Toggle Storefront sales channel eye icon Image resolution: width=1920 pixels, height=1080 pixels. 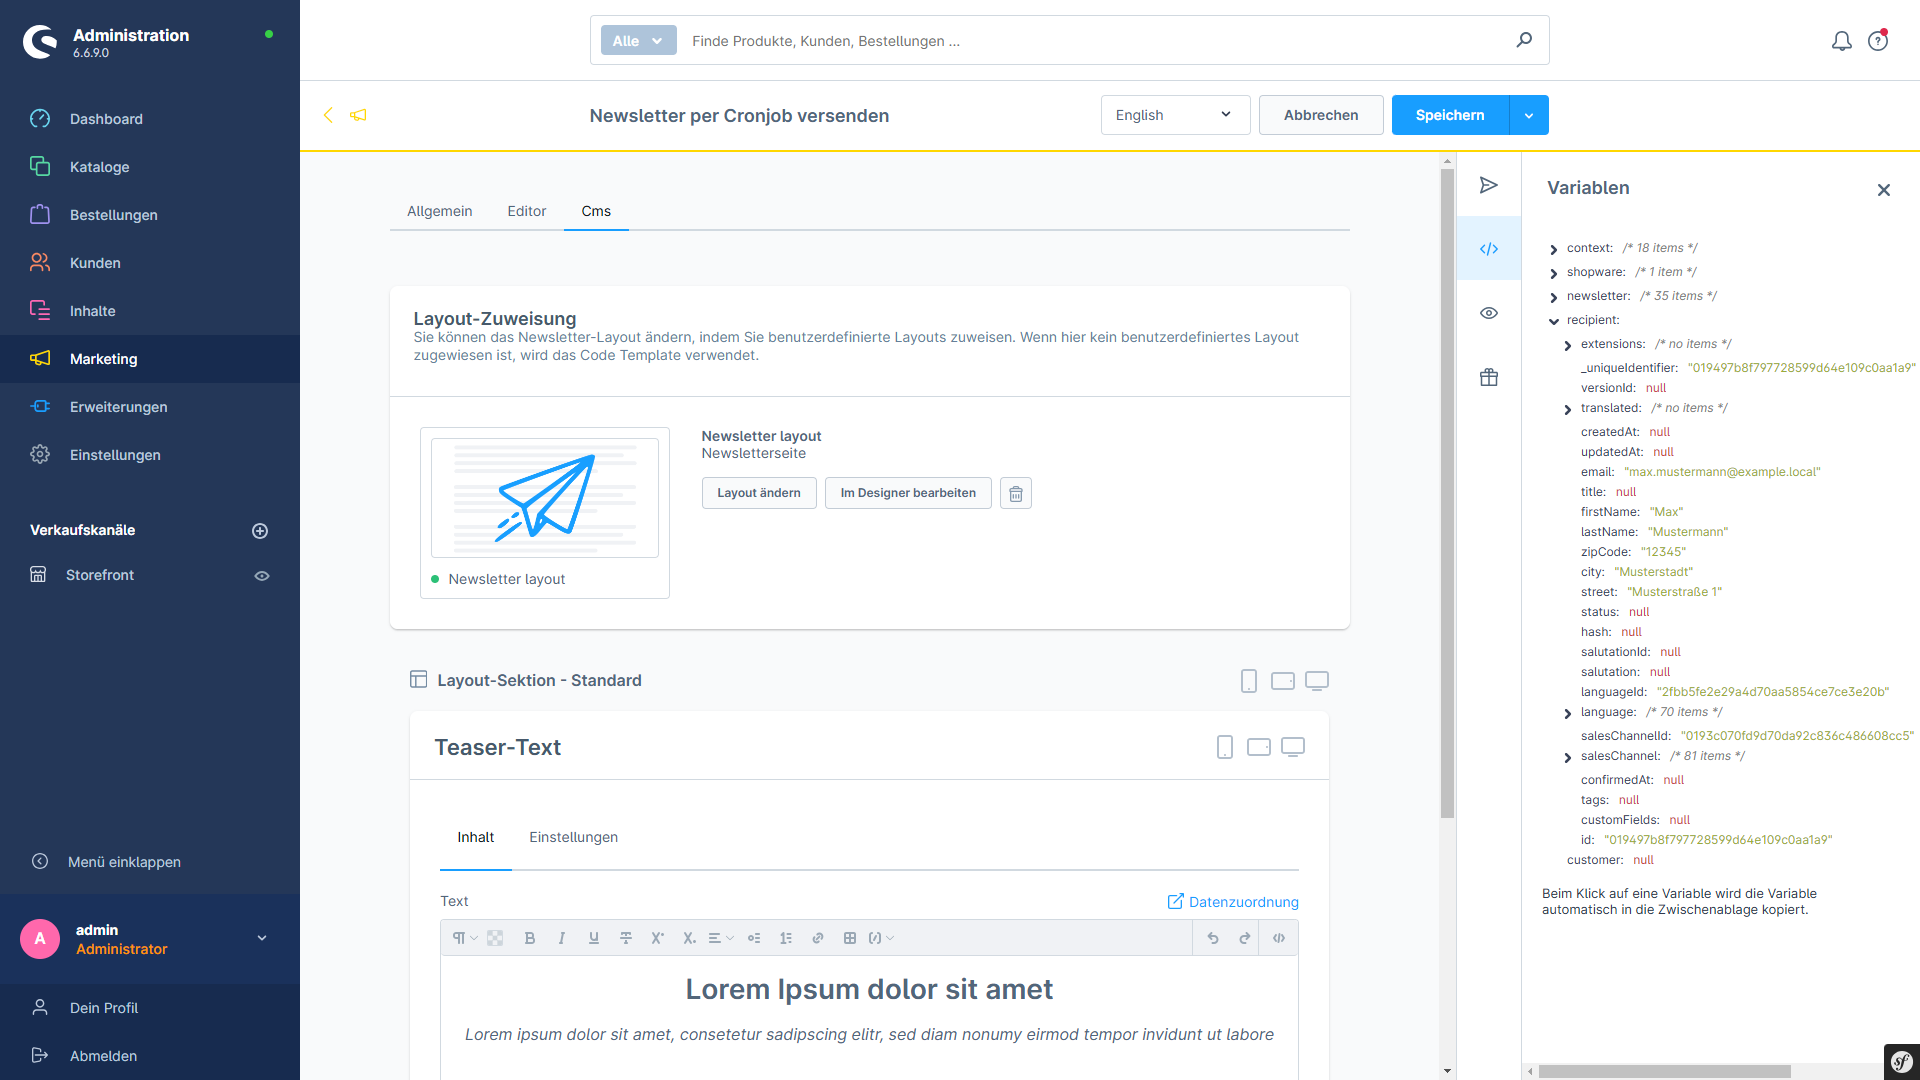click(x=262, y=576)
